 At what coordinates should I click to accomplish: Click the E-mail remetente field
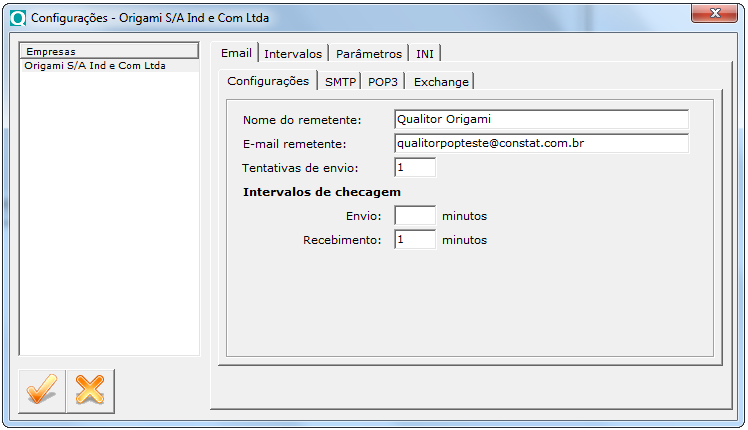(541, 143)
